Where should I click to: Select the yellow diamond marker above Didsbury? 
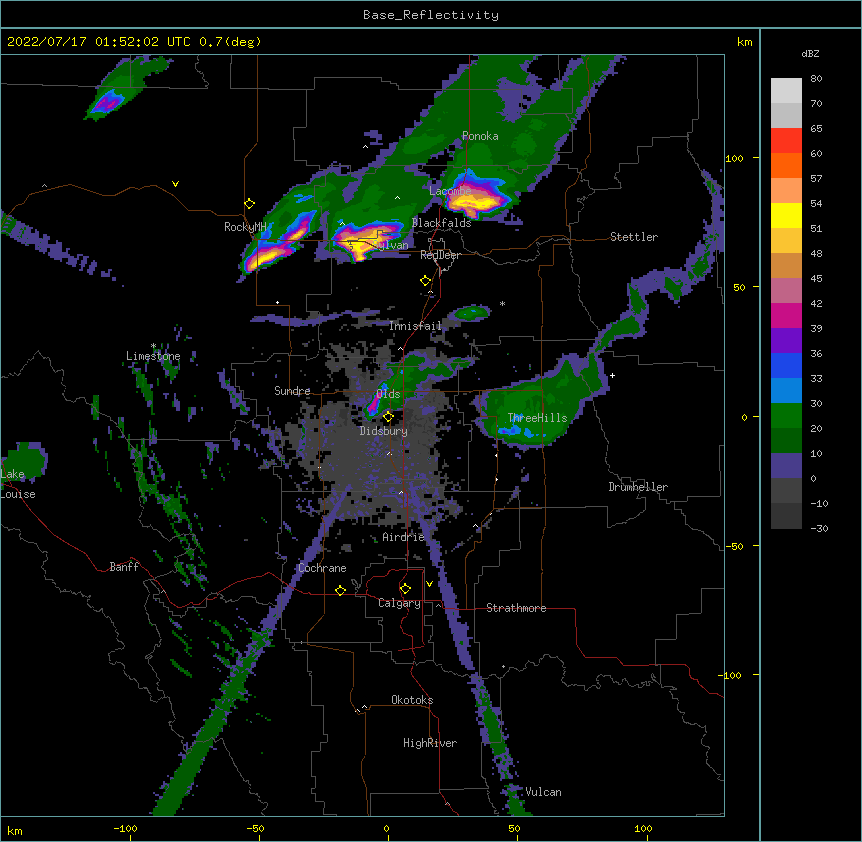click(388, 417)
